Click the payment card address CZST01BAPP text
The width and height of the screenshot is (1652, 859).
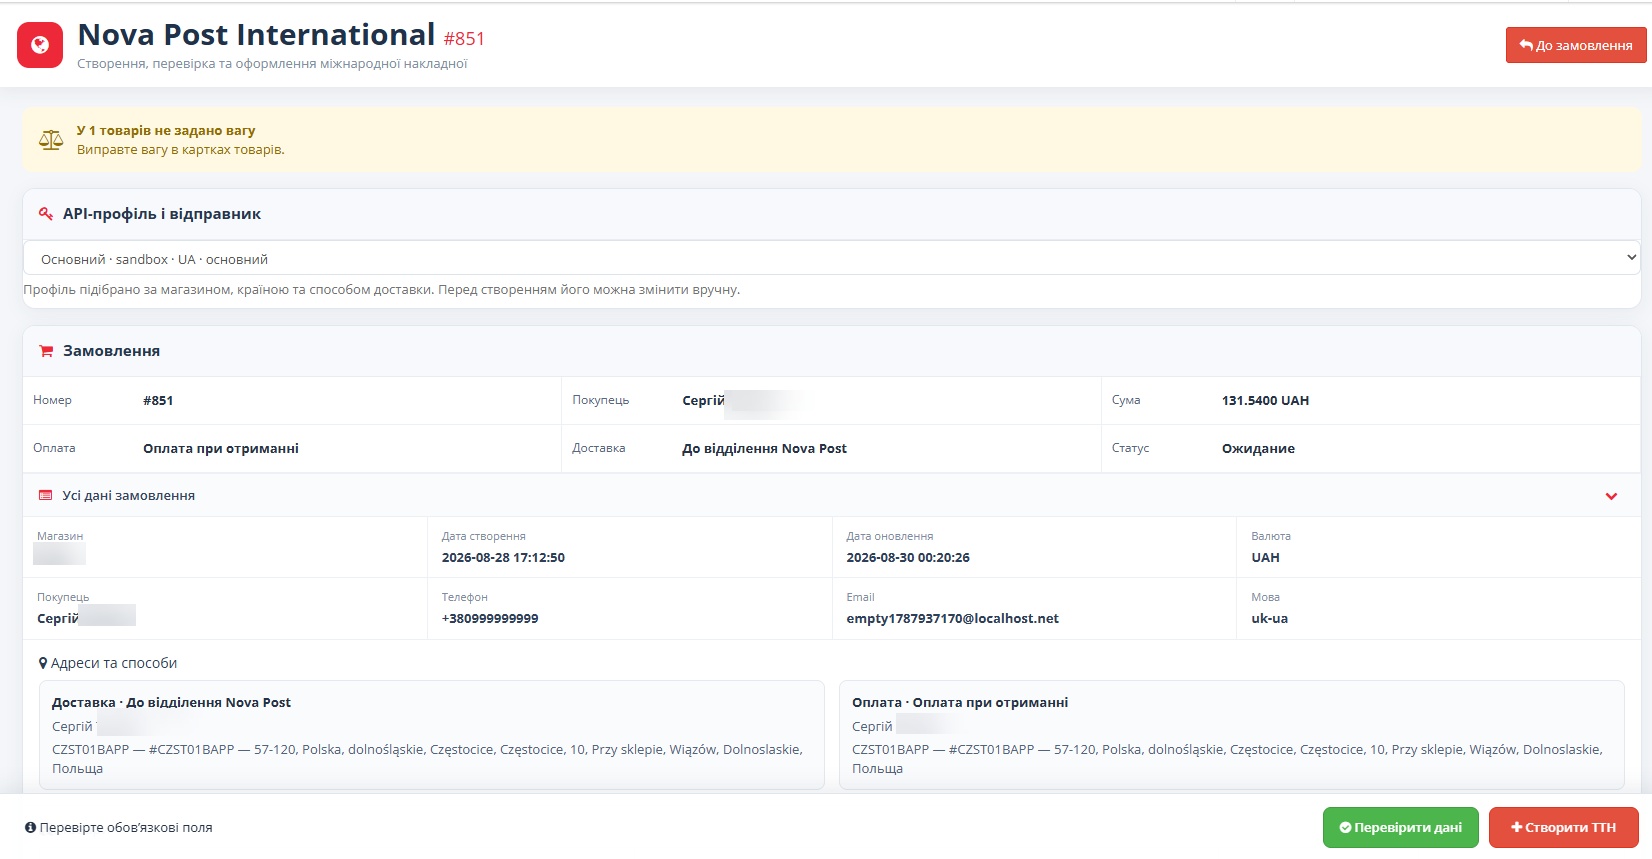(1228, 759)
